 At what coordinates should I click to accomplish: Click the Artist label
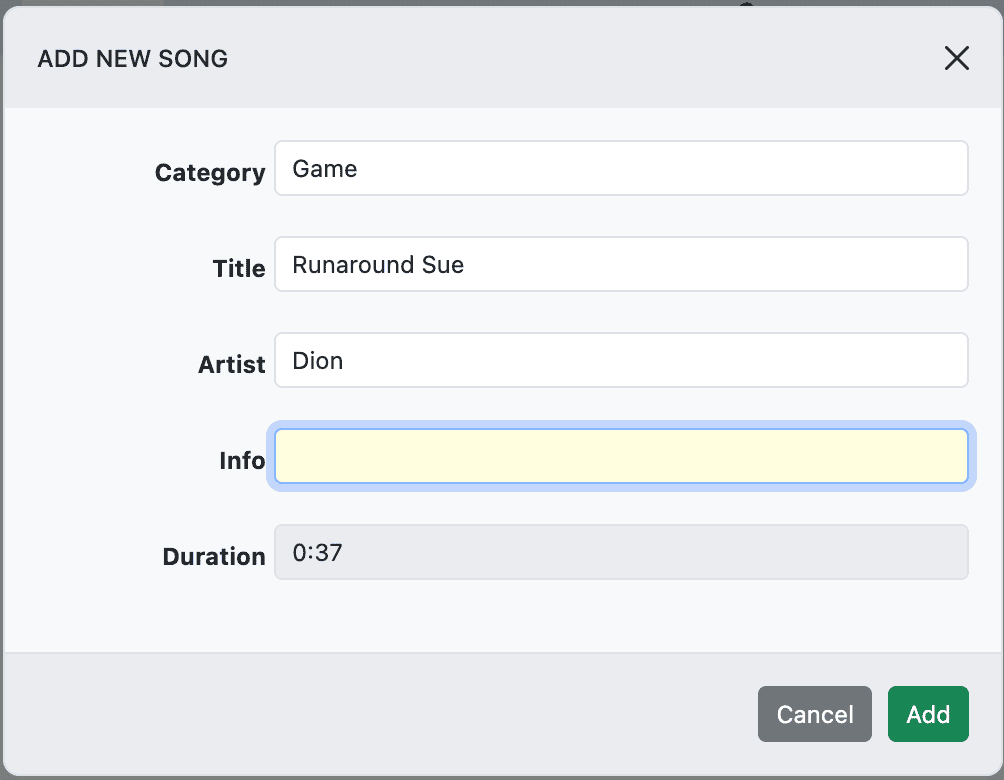click(231, 364)
